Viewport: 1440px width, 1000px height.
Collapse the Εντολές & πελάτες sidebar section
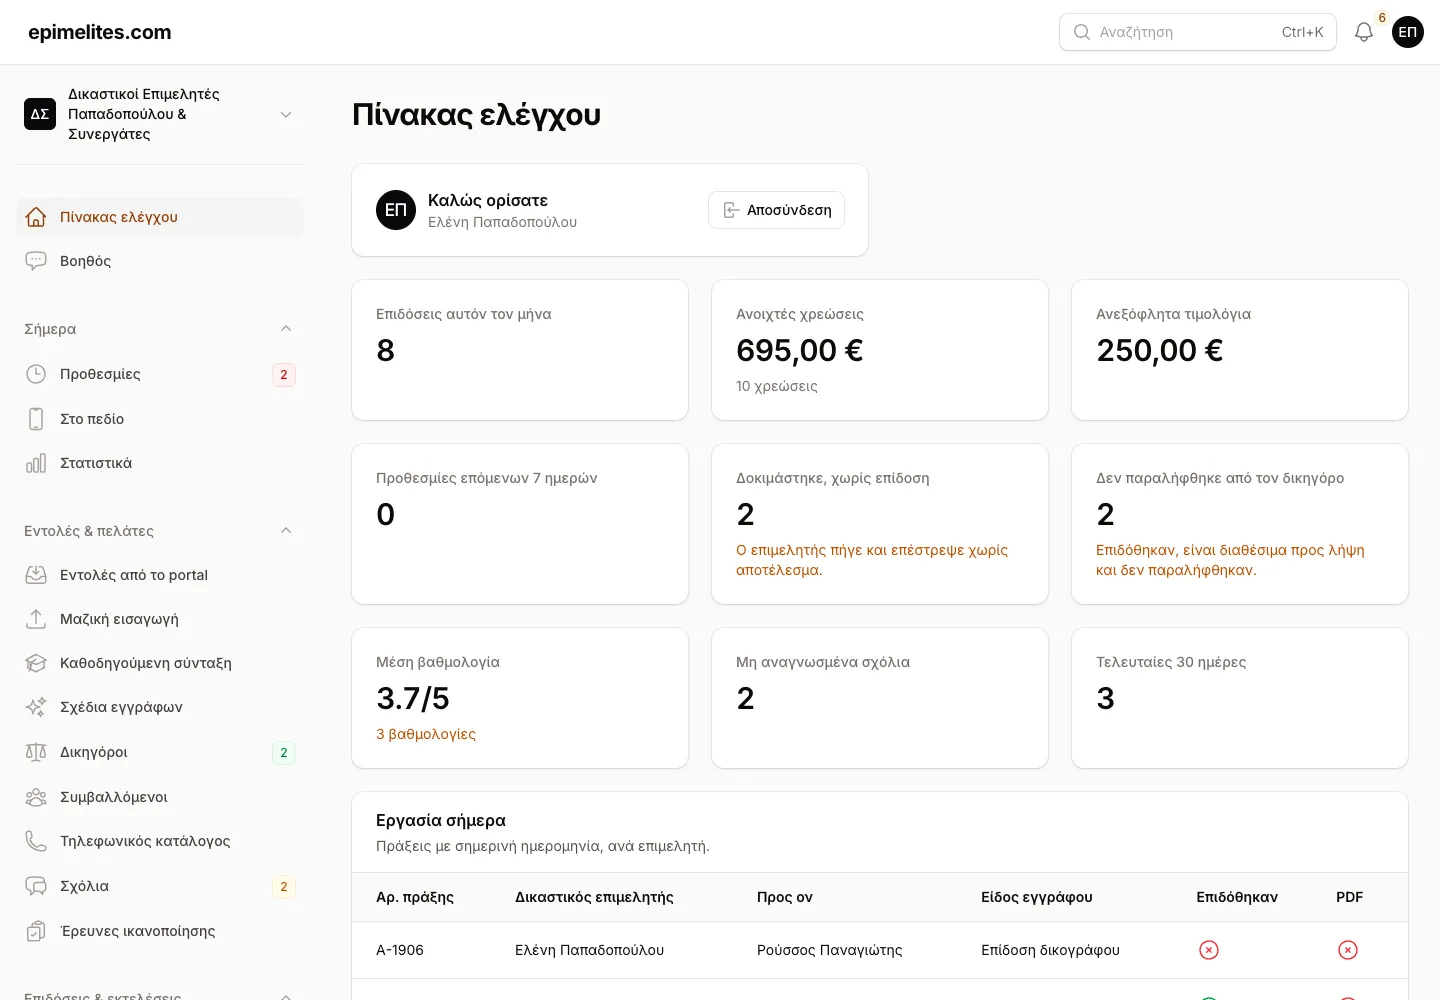[286, 531]
